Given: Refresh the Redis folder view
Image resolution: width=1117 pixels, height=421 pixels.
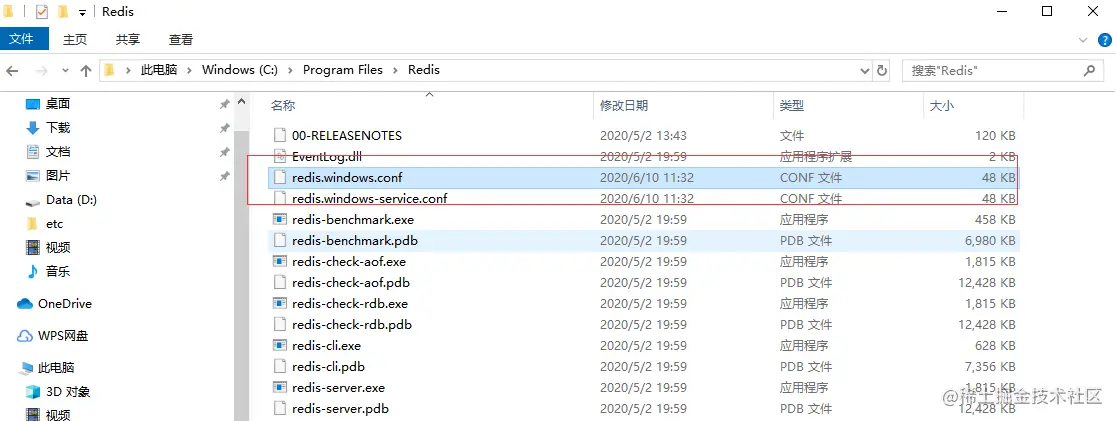Looking at the screenshot, I should click(x=882, y=71).
